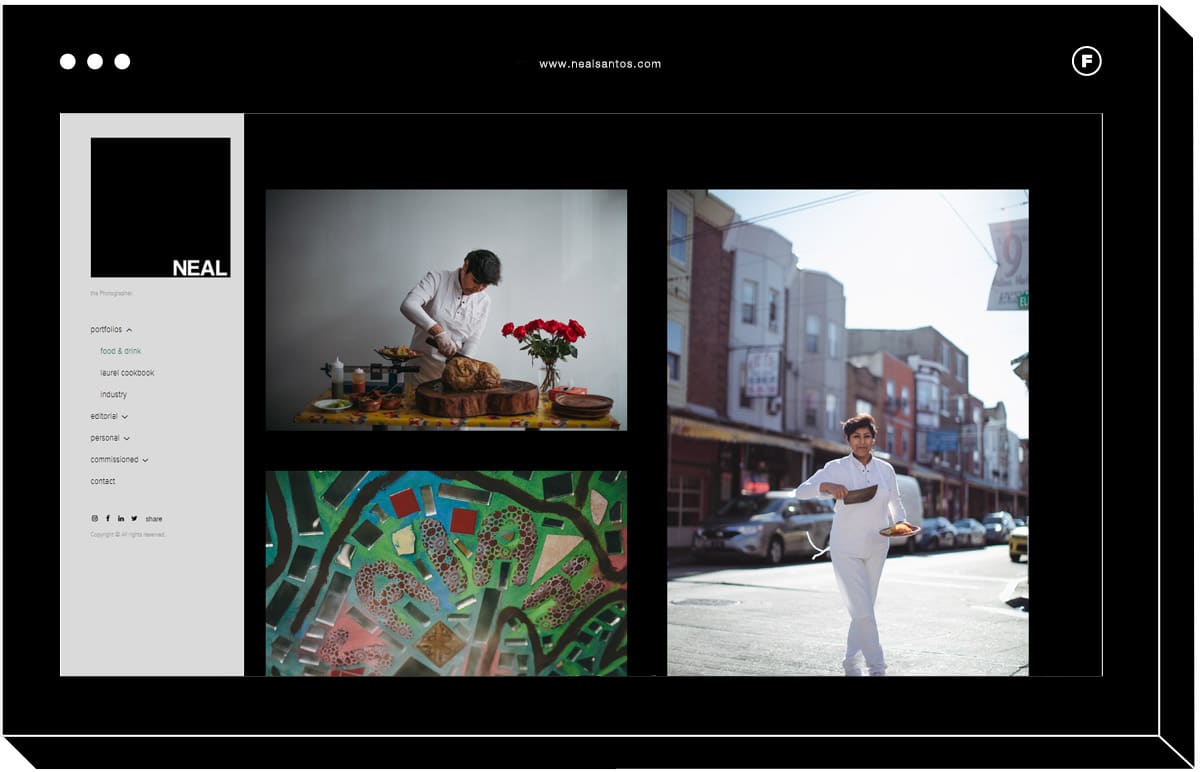The height and width of the screenshot is (772, 1200).
Task: Open the Twitter bird icon
Action: pos(134,518)
